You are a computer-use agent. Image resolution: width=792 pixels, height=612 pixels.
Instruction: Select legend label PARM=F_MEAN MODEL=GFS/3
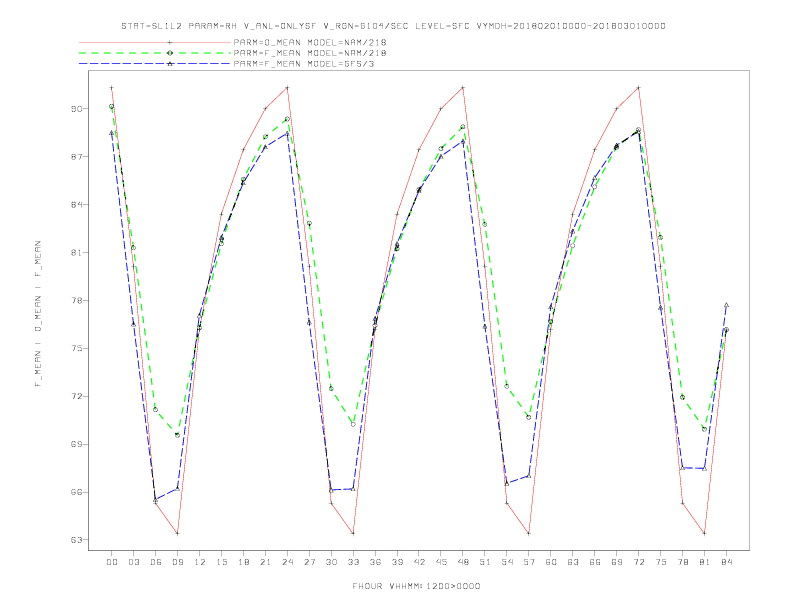(304, 64)
